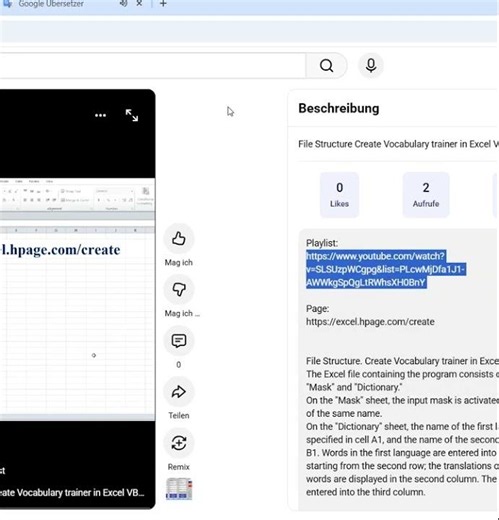Click the 'Playlist:' label in description
The image size is (499, 520).
pos(322,243)
